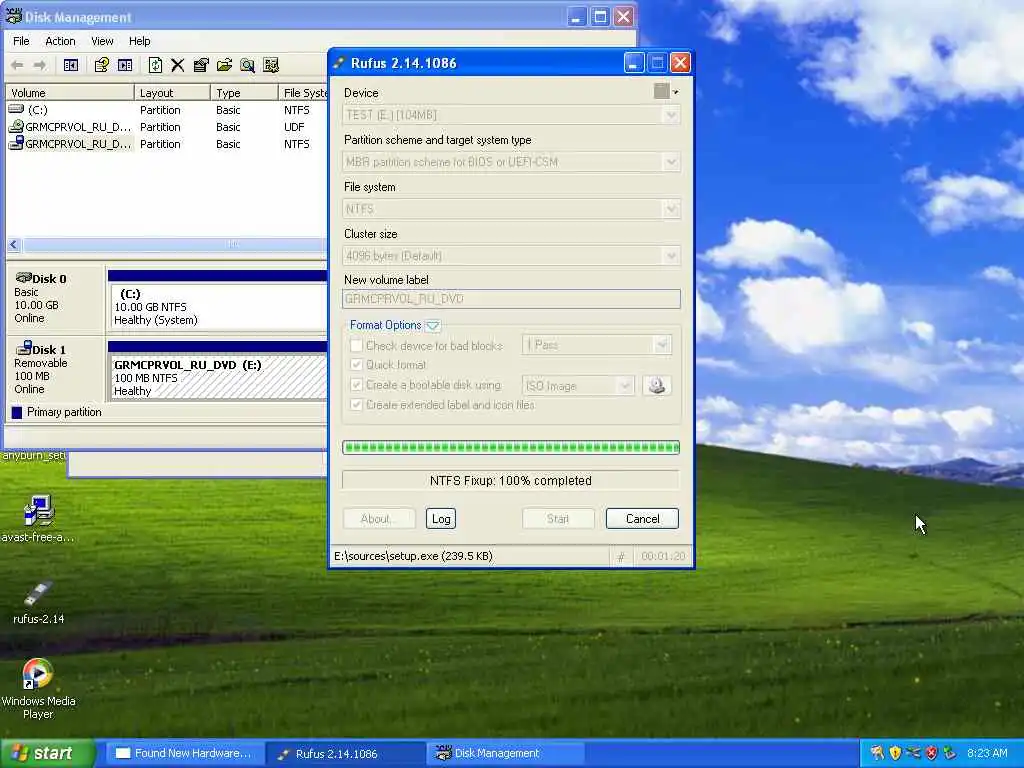Toggle Create a bootable disk using checkbox

[x=357, y=385]
